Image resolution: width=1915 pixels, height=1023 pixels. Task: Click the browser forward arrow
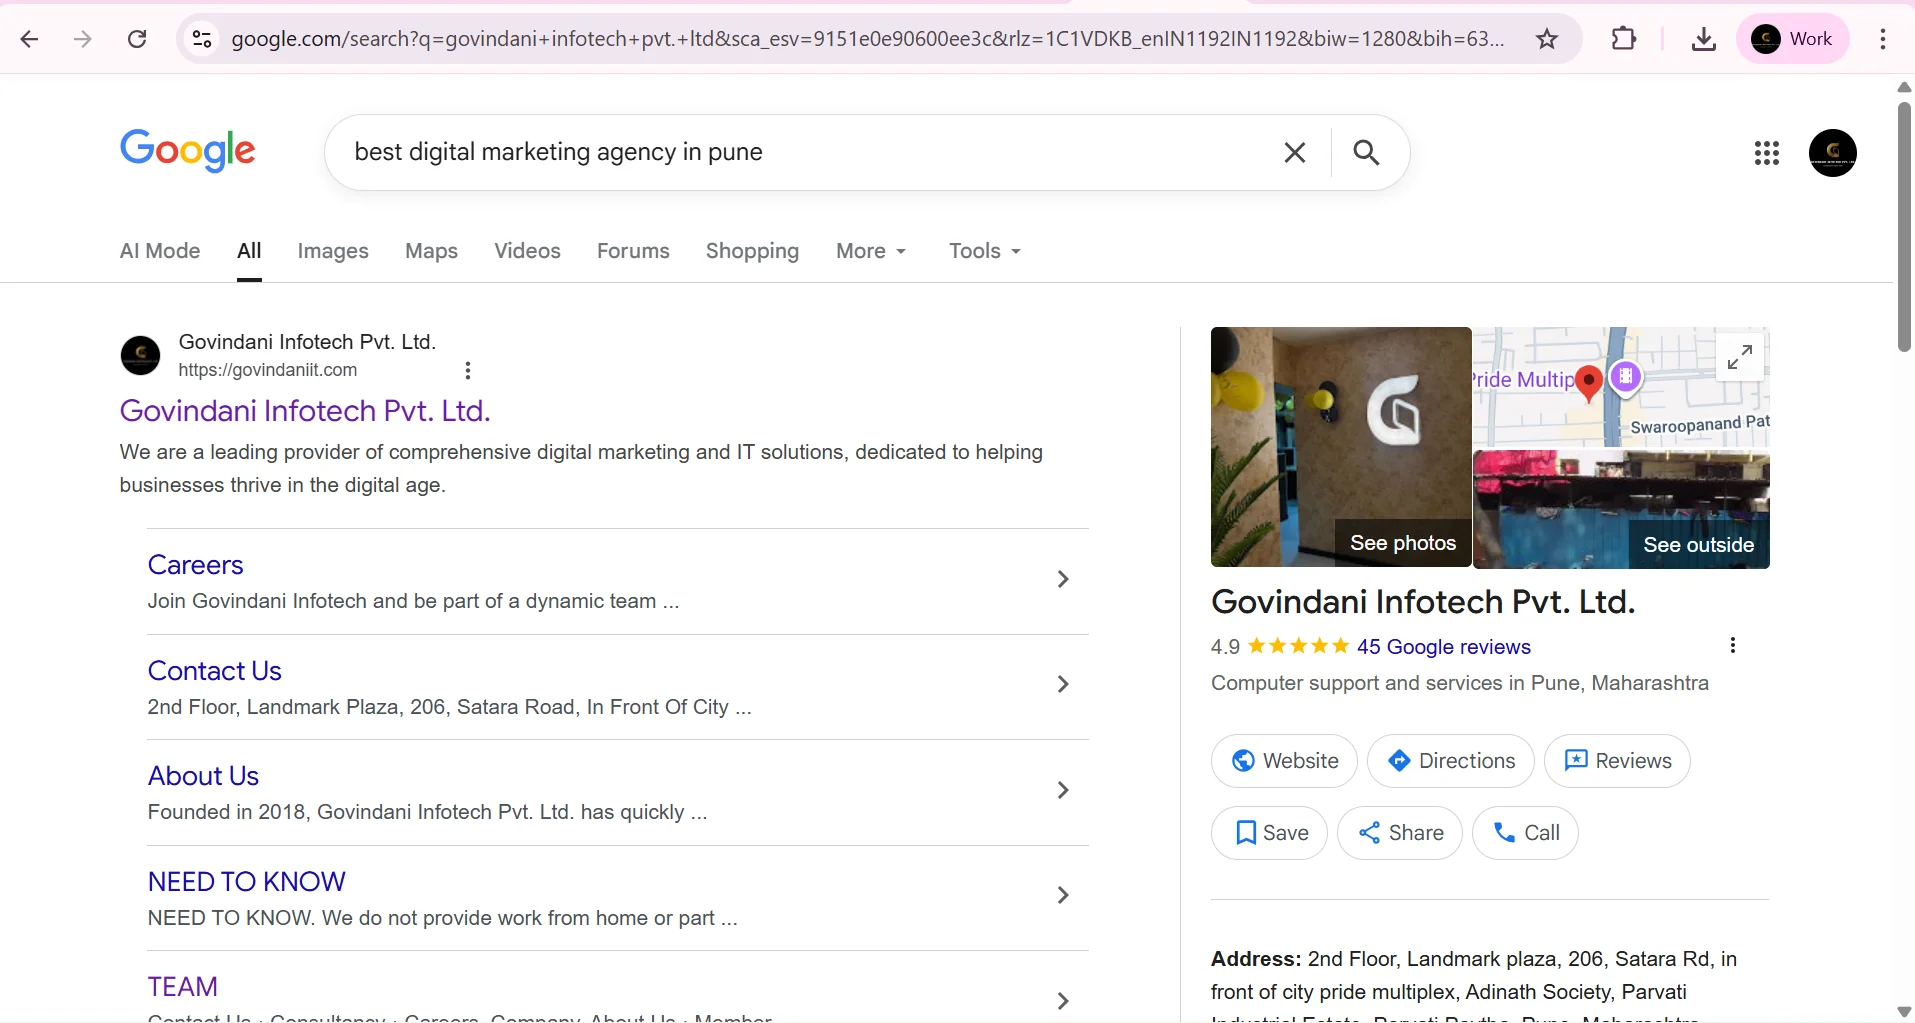pyautogui.click(x=84, y=39)
